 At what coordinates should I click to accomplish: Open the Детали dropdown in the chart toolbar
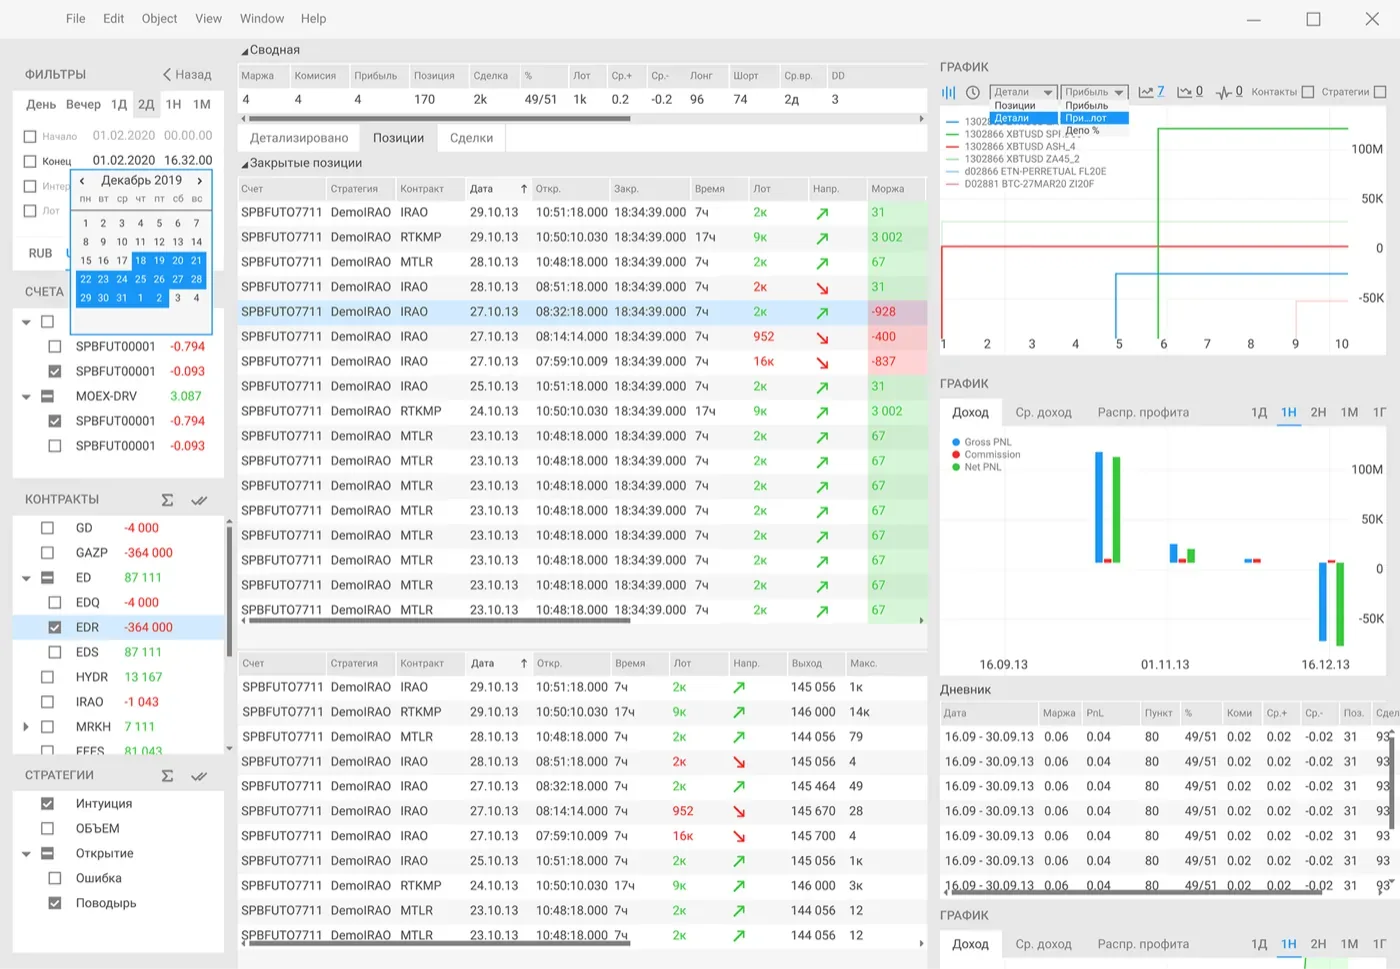[1023, 92]
